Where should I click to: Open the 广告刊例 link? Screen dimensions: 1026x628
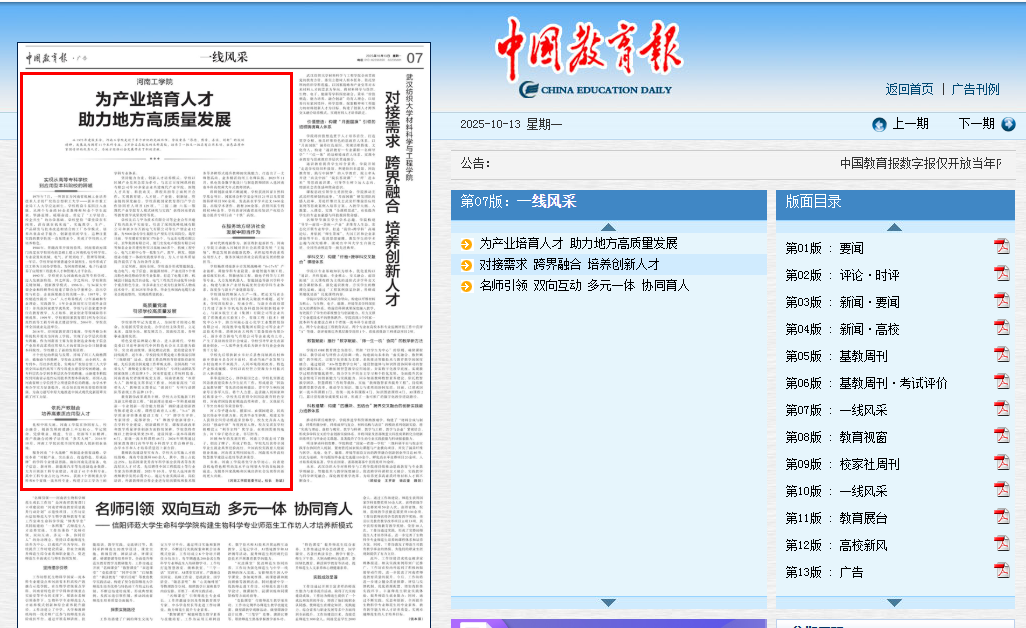click(975, 89)
